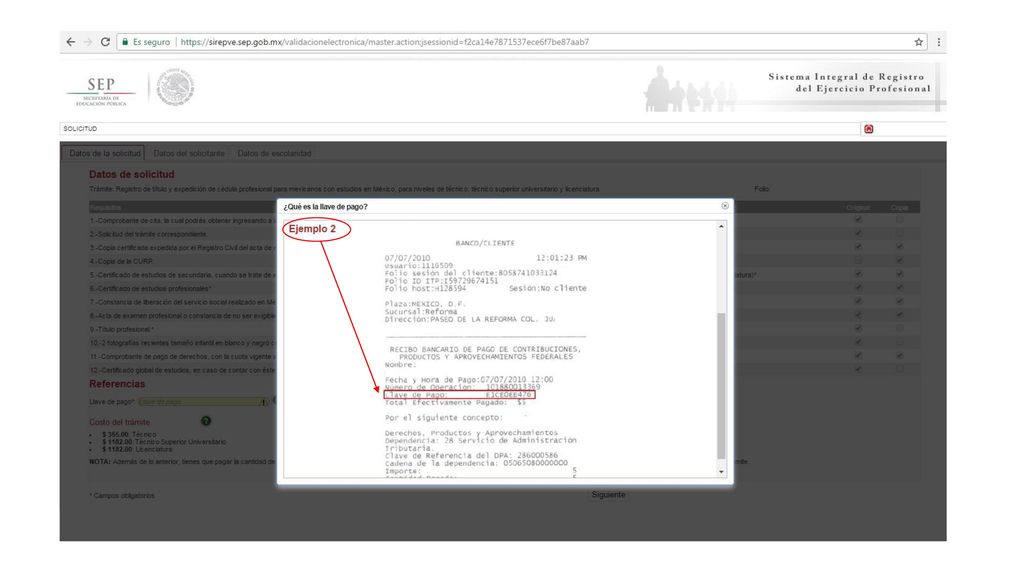The width and height of the screenshot is (1024, 576).
Task: Click the dialog scrollbar down arrow
Action: 721,472
